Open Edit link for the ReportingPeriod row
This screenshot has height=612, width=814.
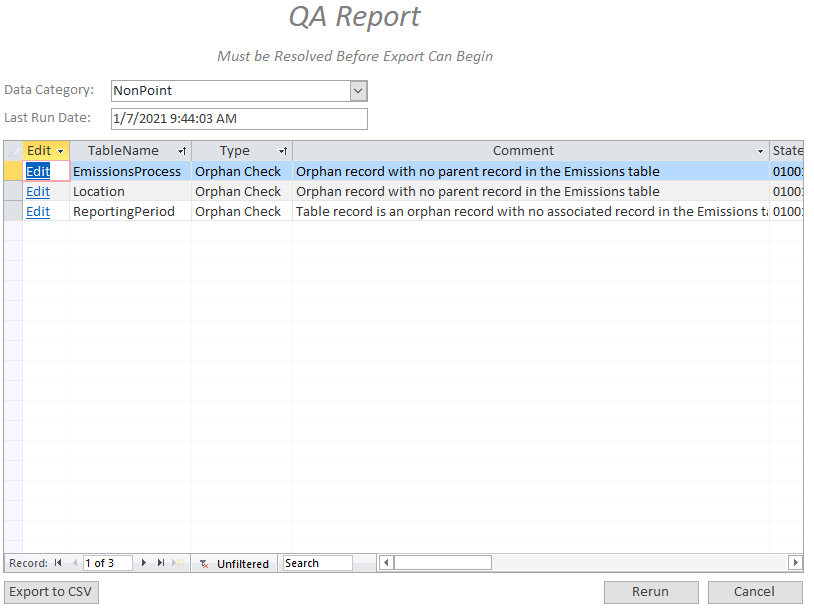point(38,211)
